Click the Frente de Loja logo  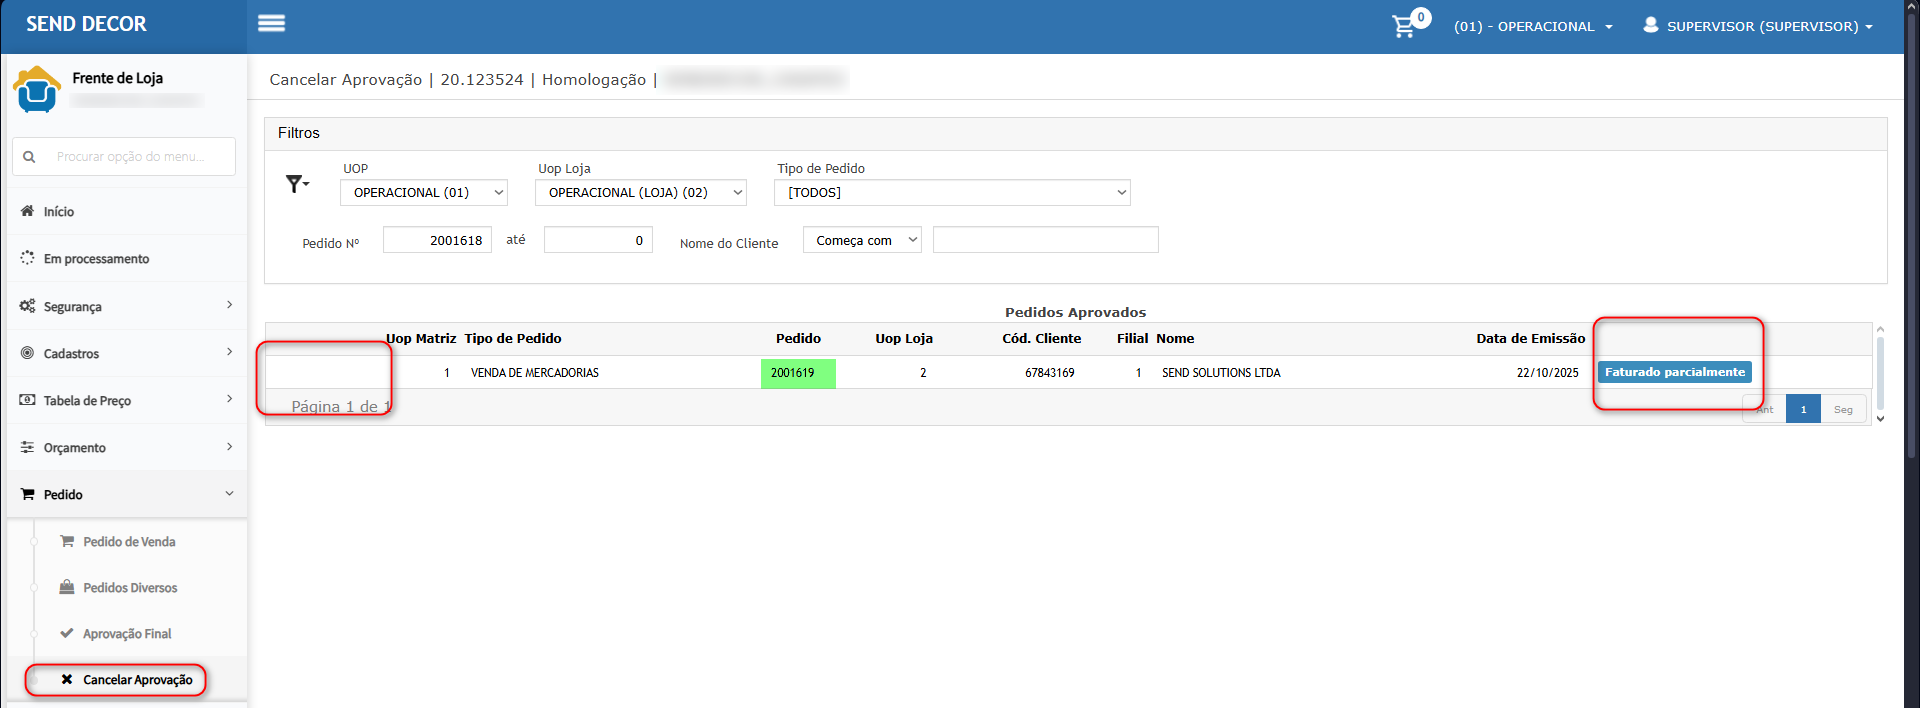click(37, 90)
